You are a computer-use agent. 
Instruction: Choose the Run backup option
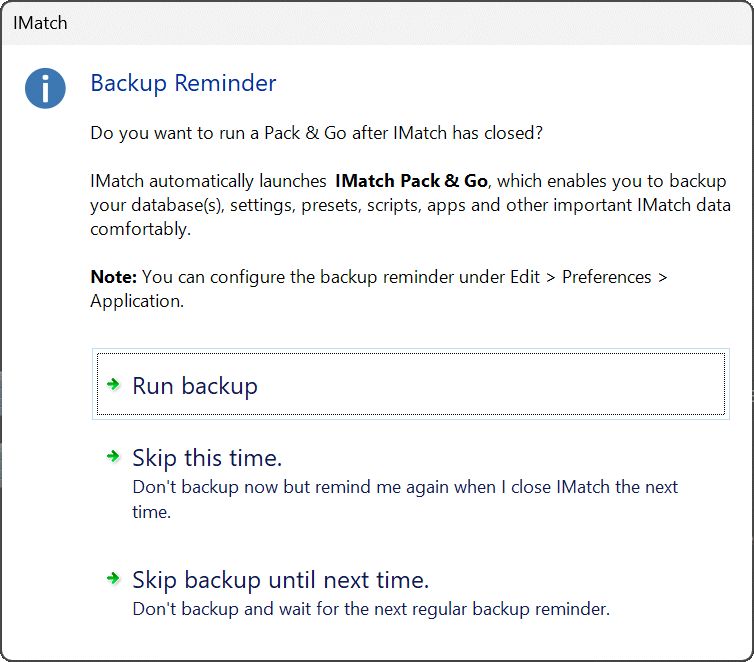click(x=195, y=386)
